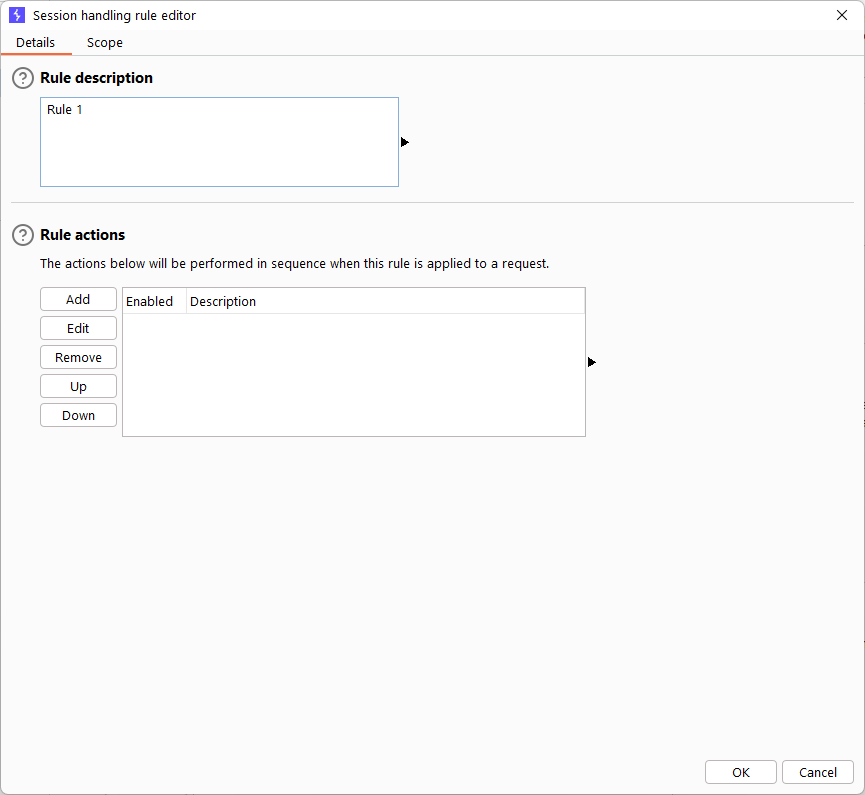The image size is (865, 795).
Task: Click the empty rule actions table area
Action: click(354, 375)
